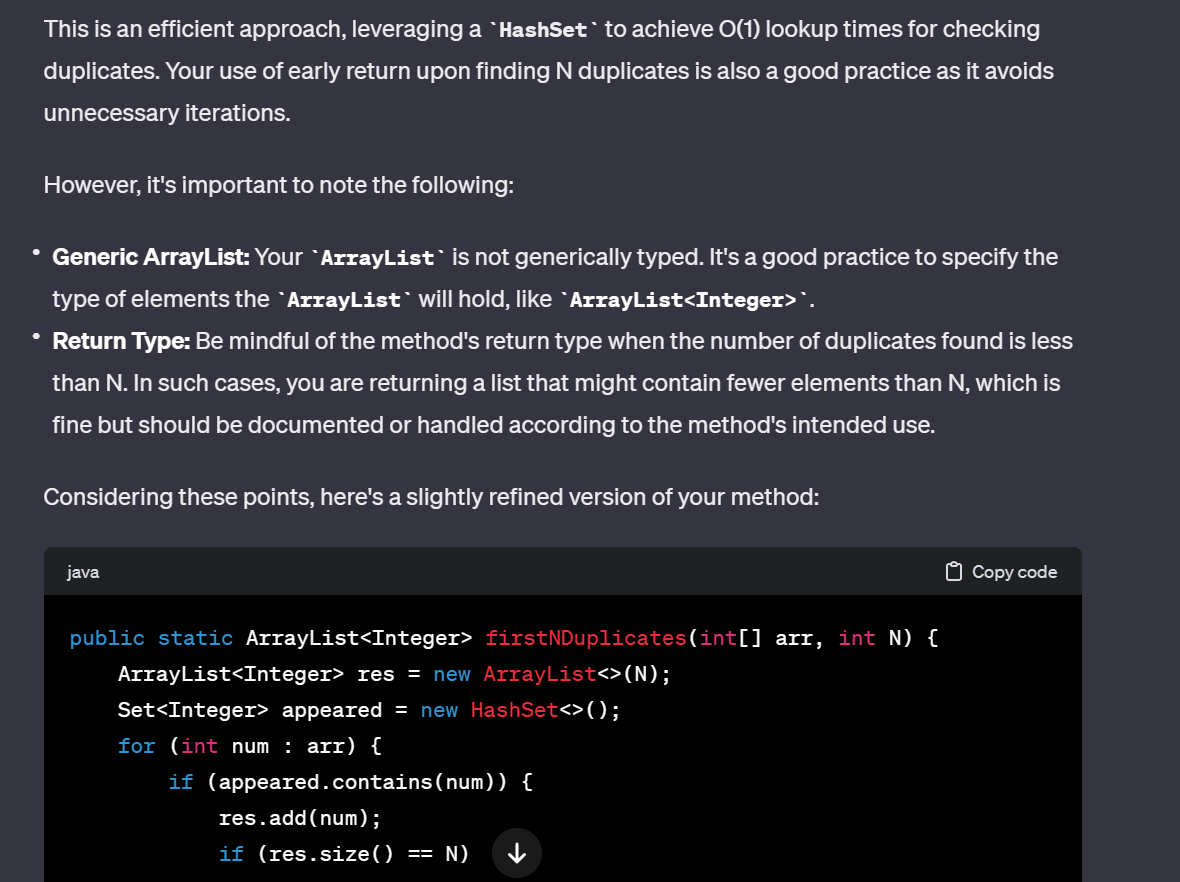
Task: Toggle the scroll-to-bottom control over the code
Action: click(516, 852)
